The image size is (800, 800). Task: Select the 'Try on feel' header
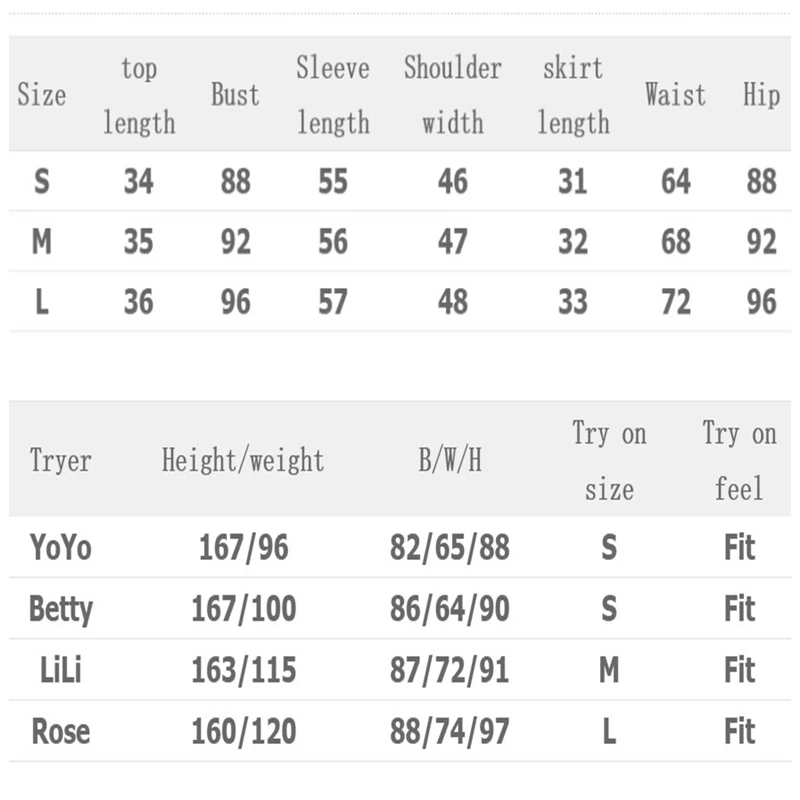click(739, 460)
